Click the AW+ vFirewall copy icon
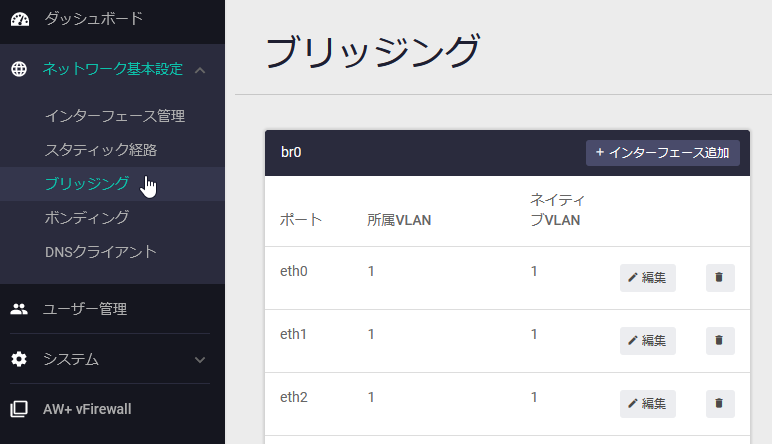 point(19,409)
